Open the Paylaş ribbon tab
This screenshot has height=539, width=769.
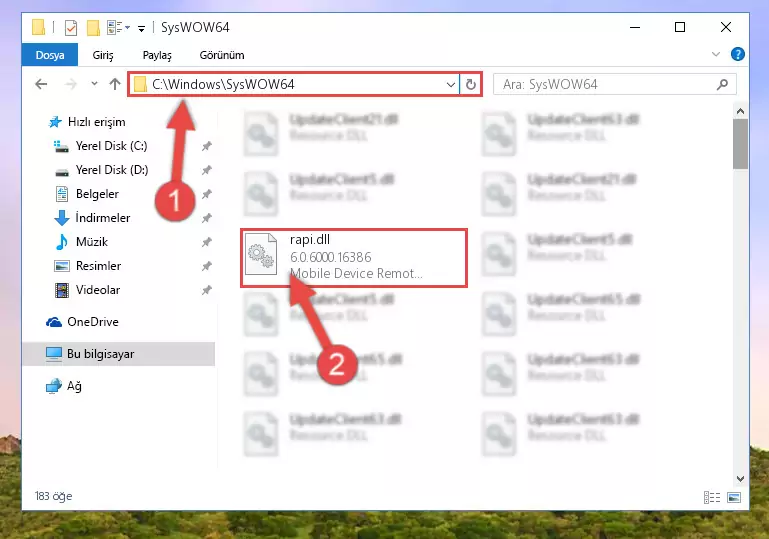click(x=157, y=55)
